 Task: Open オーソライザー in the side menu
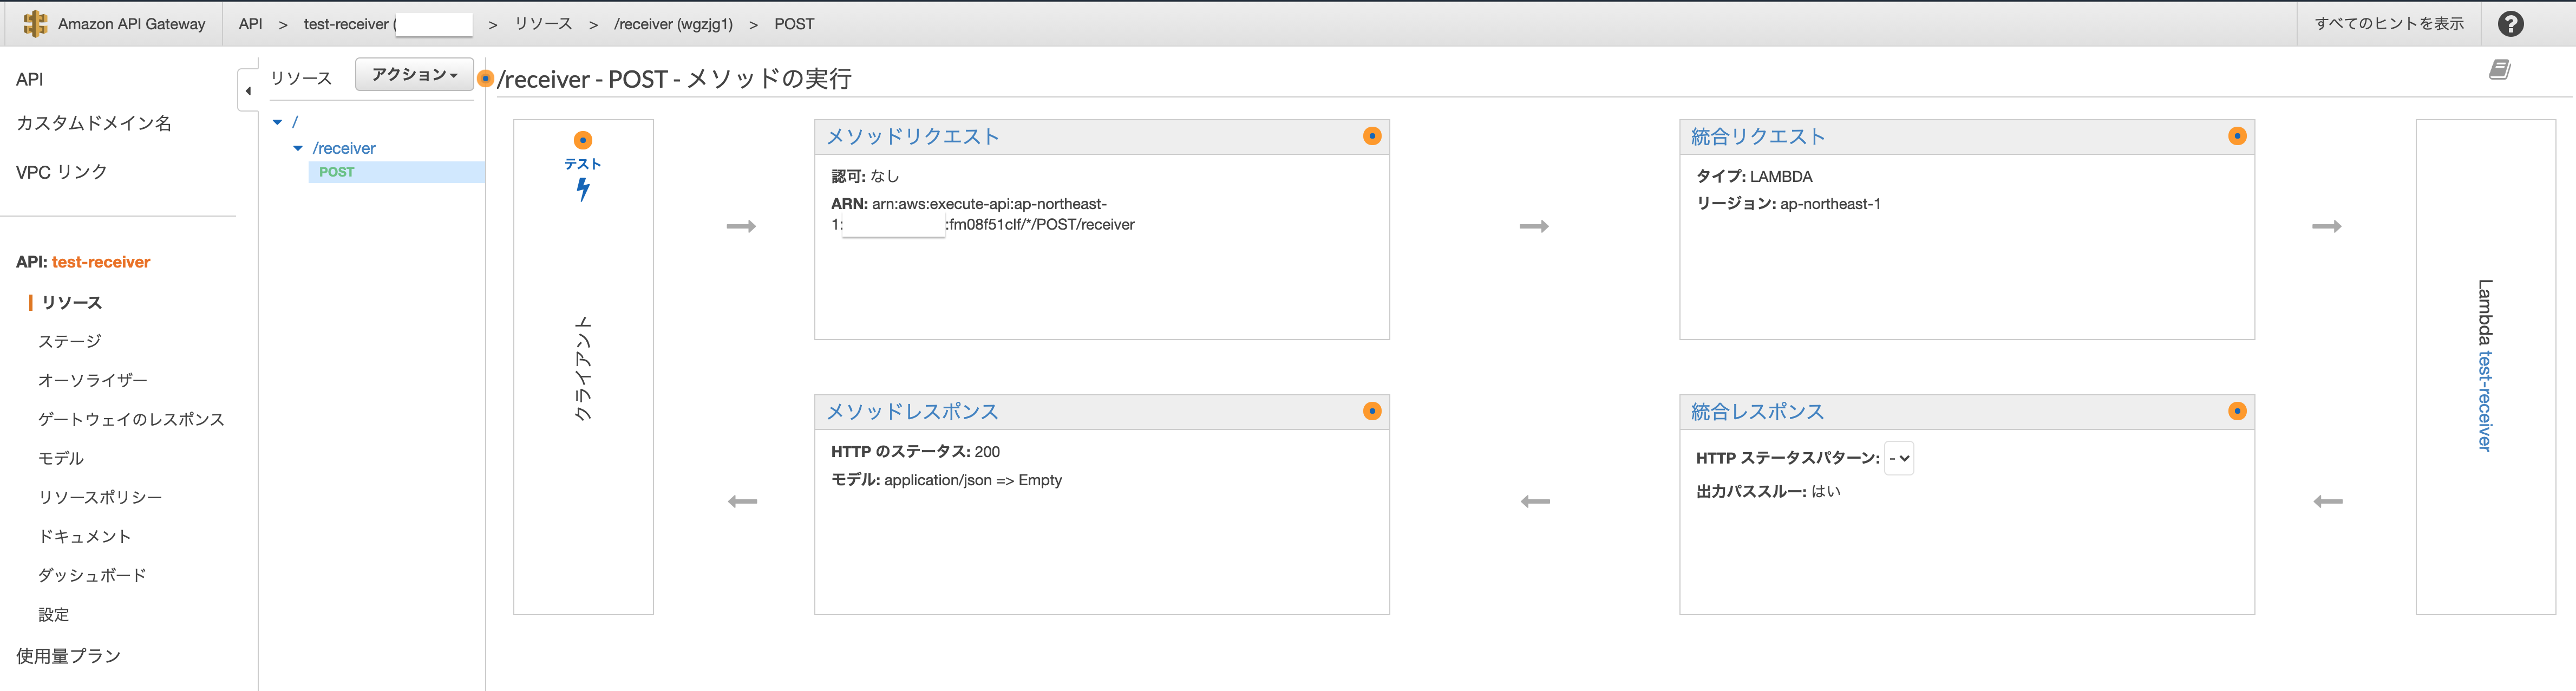tap(93, 380)
